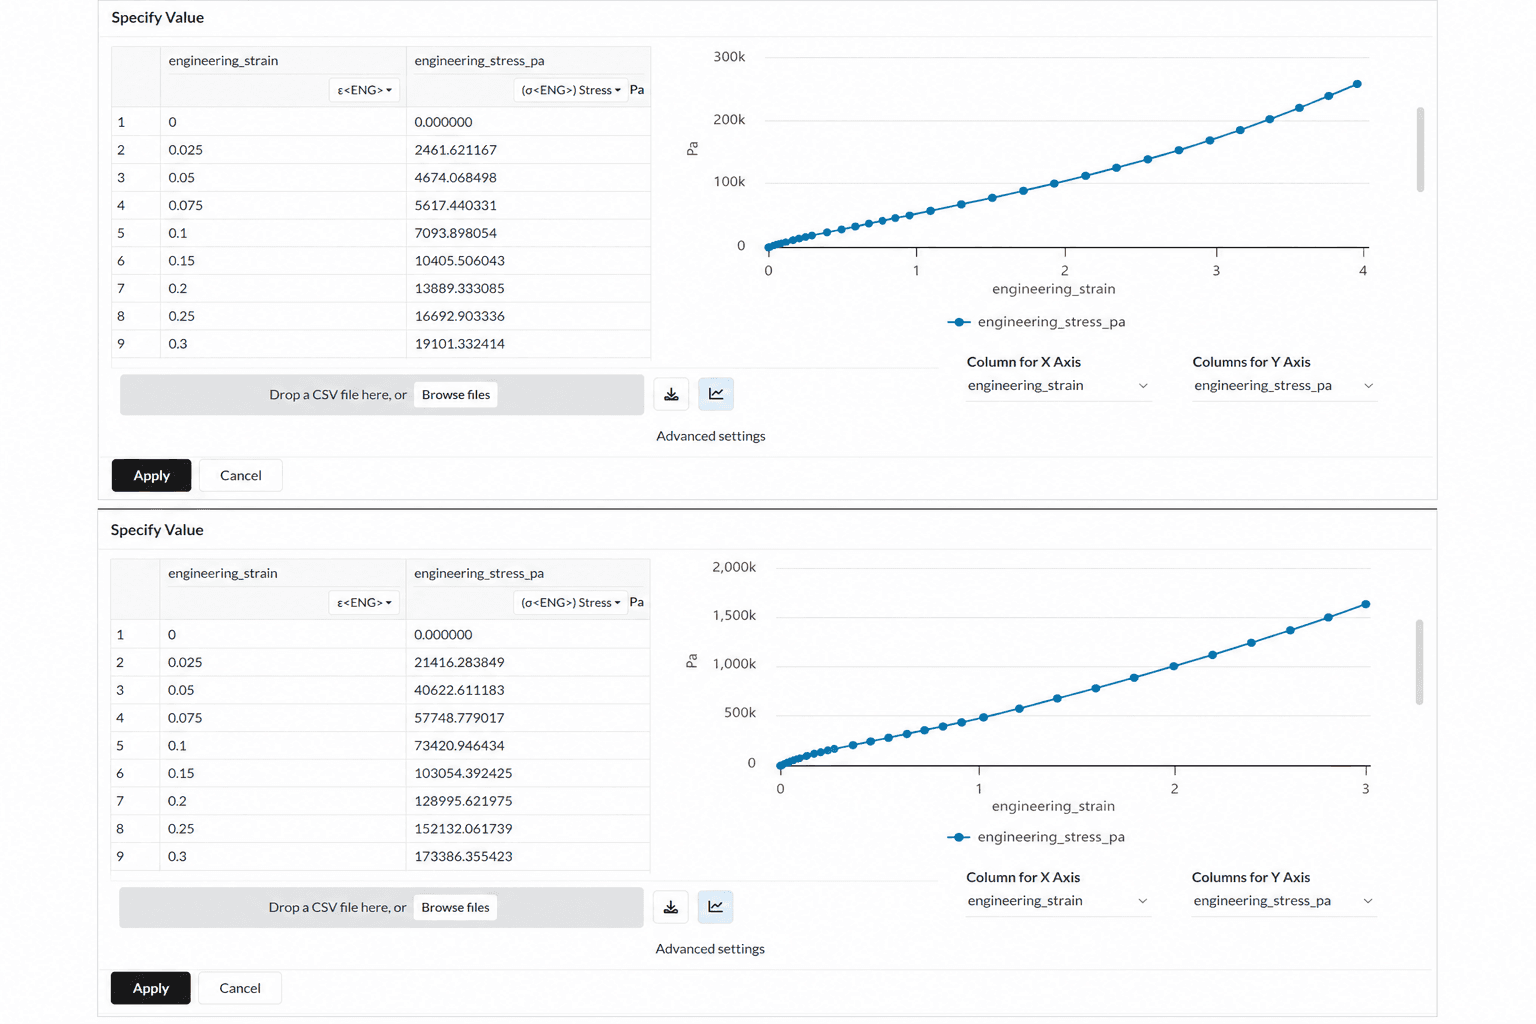Viewport: 1536px width, 1024px height.
Task: Click stress cell 16692.903336 in upper table
Action: pos(529,316)
